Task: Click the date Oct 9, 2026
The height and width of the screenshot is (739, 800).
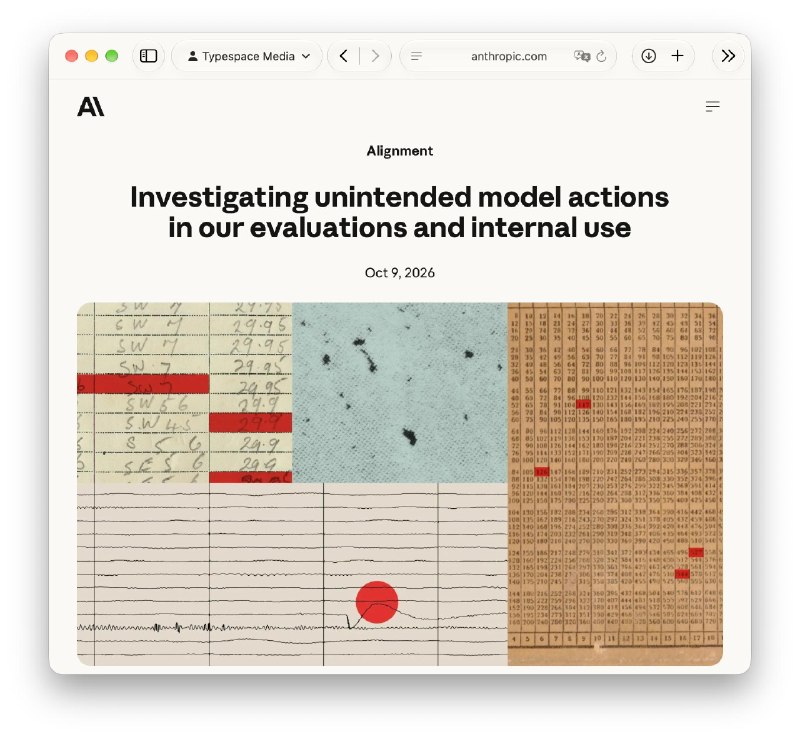Action: click(x=399, y=273)
